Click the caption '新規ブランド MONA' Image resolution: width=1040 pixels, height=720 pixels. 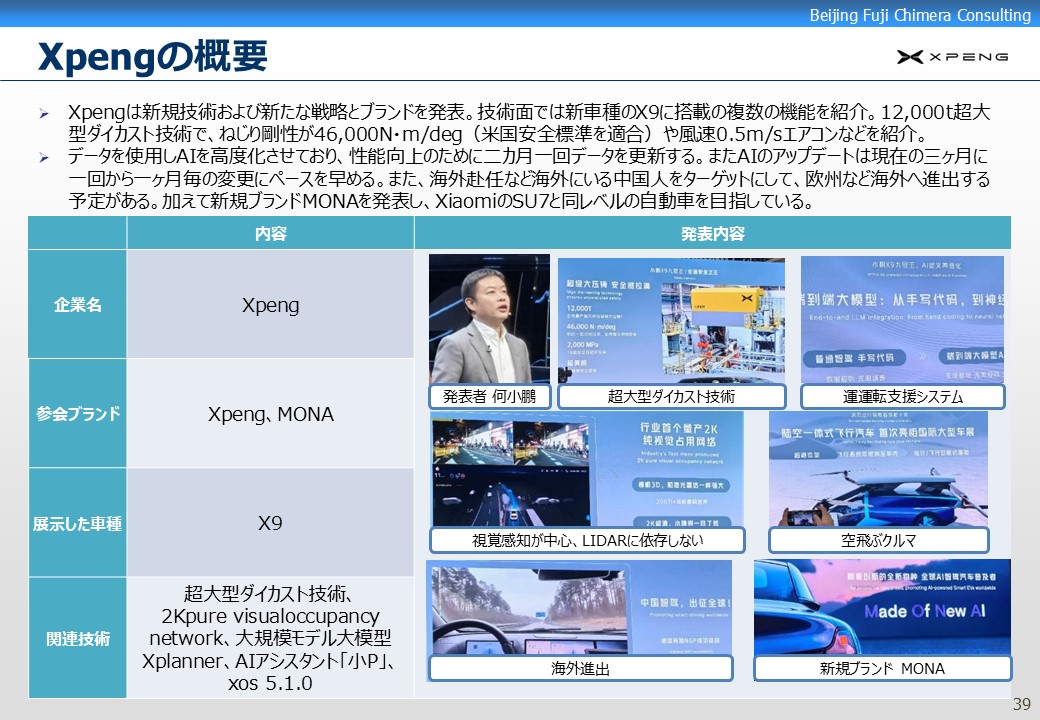883,668
